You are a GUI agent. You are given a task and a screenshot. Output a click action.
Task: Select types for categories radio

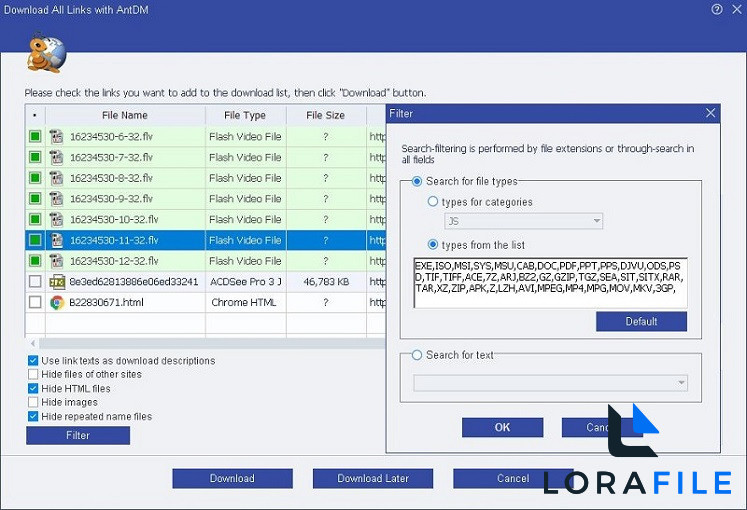coord(433,201)
